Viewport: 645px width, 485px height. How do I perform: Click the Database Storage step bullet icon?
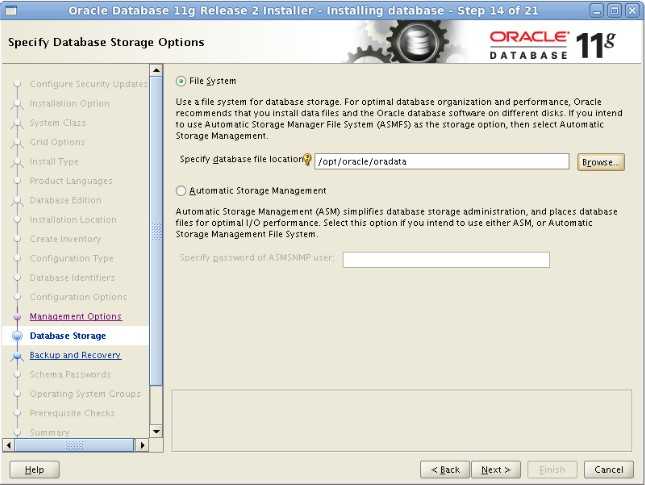(17, 336)
